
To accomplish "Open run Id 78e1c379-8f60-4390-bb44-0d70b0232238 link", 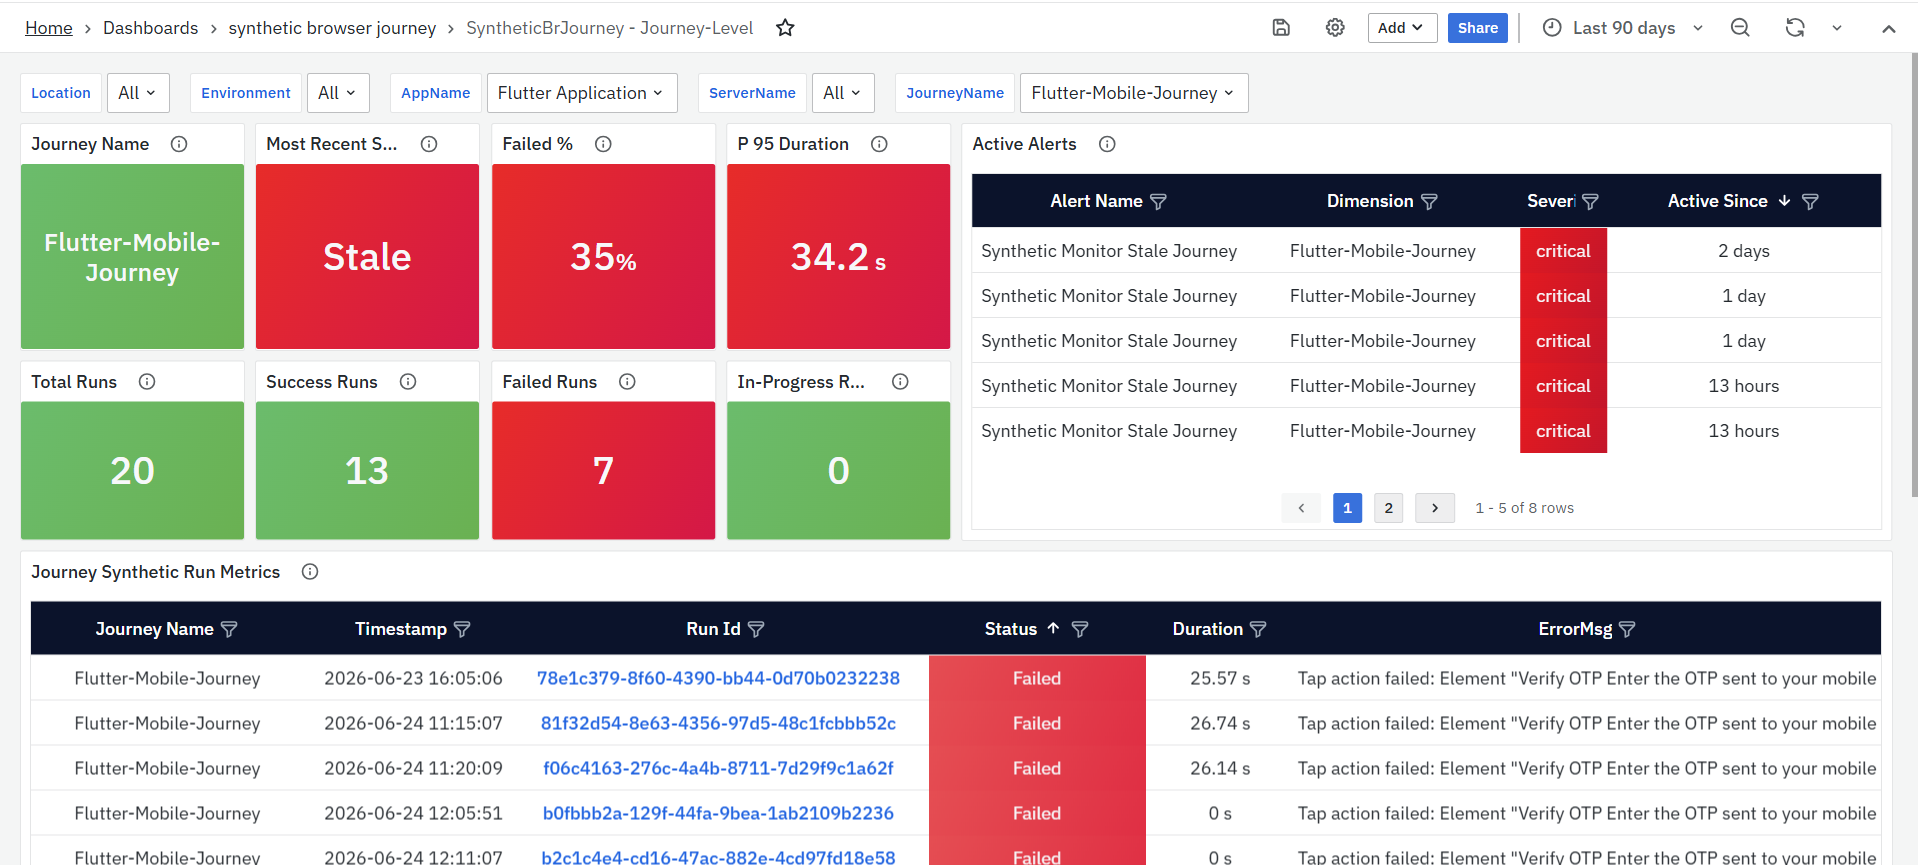I will 718,678.
